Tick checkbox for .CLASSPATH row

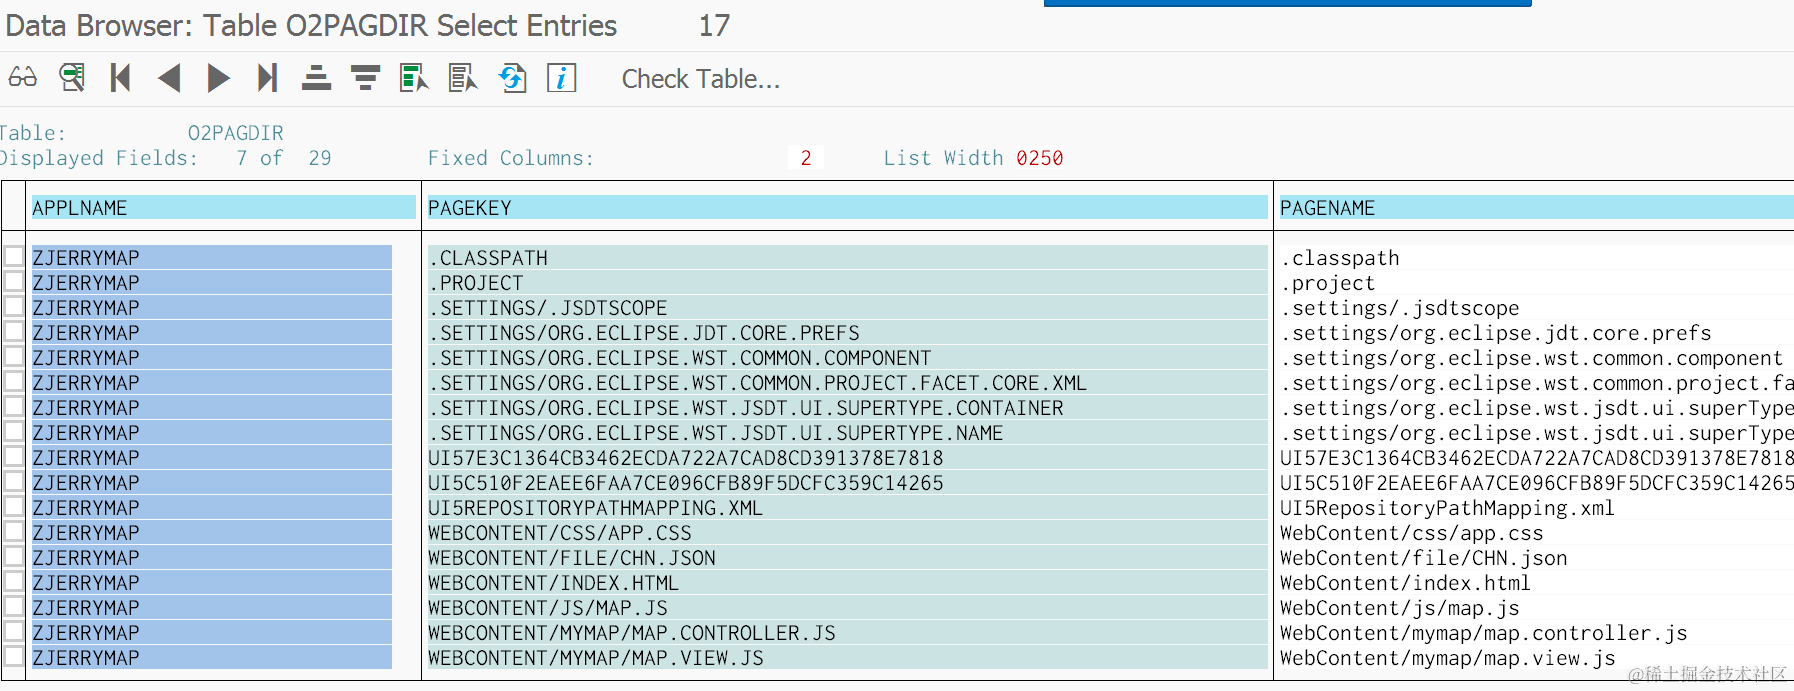pyautogui.click(x=14, y=256)
